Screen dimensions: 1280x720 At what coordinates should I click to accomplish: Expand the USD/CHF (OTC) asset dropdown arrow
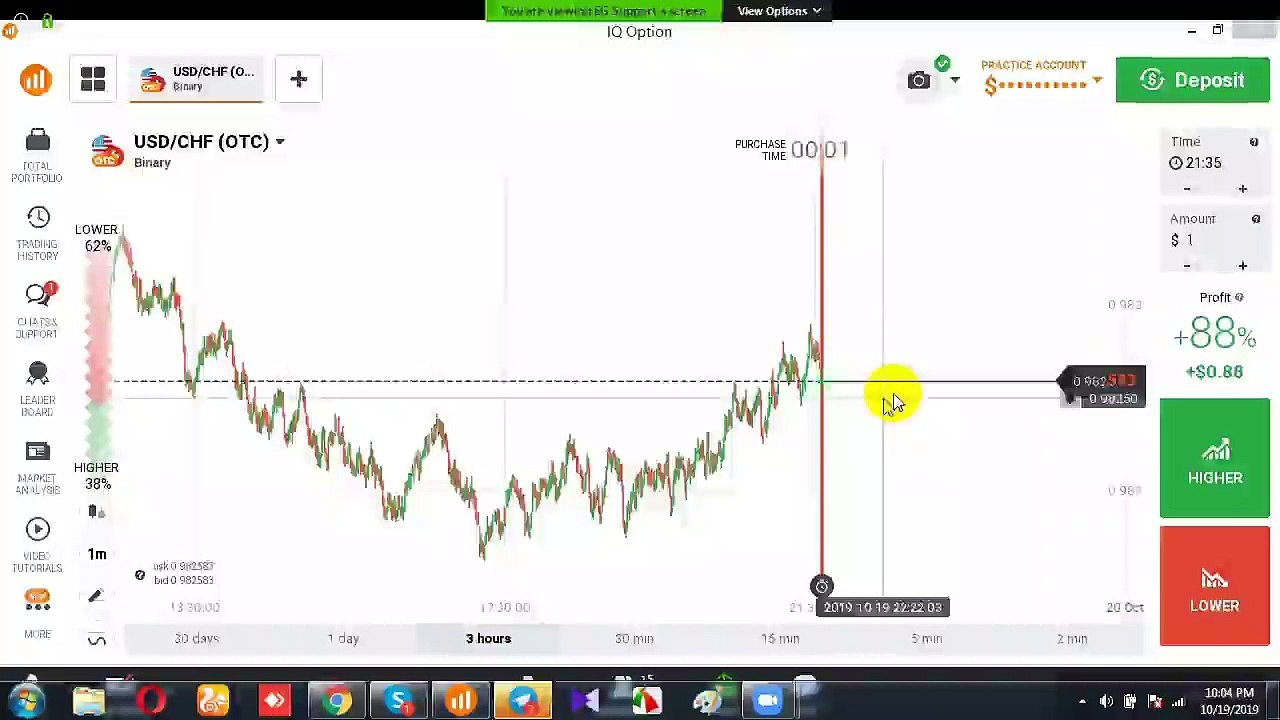pyautogui.click(x=279, y=142)
